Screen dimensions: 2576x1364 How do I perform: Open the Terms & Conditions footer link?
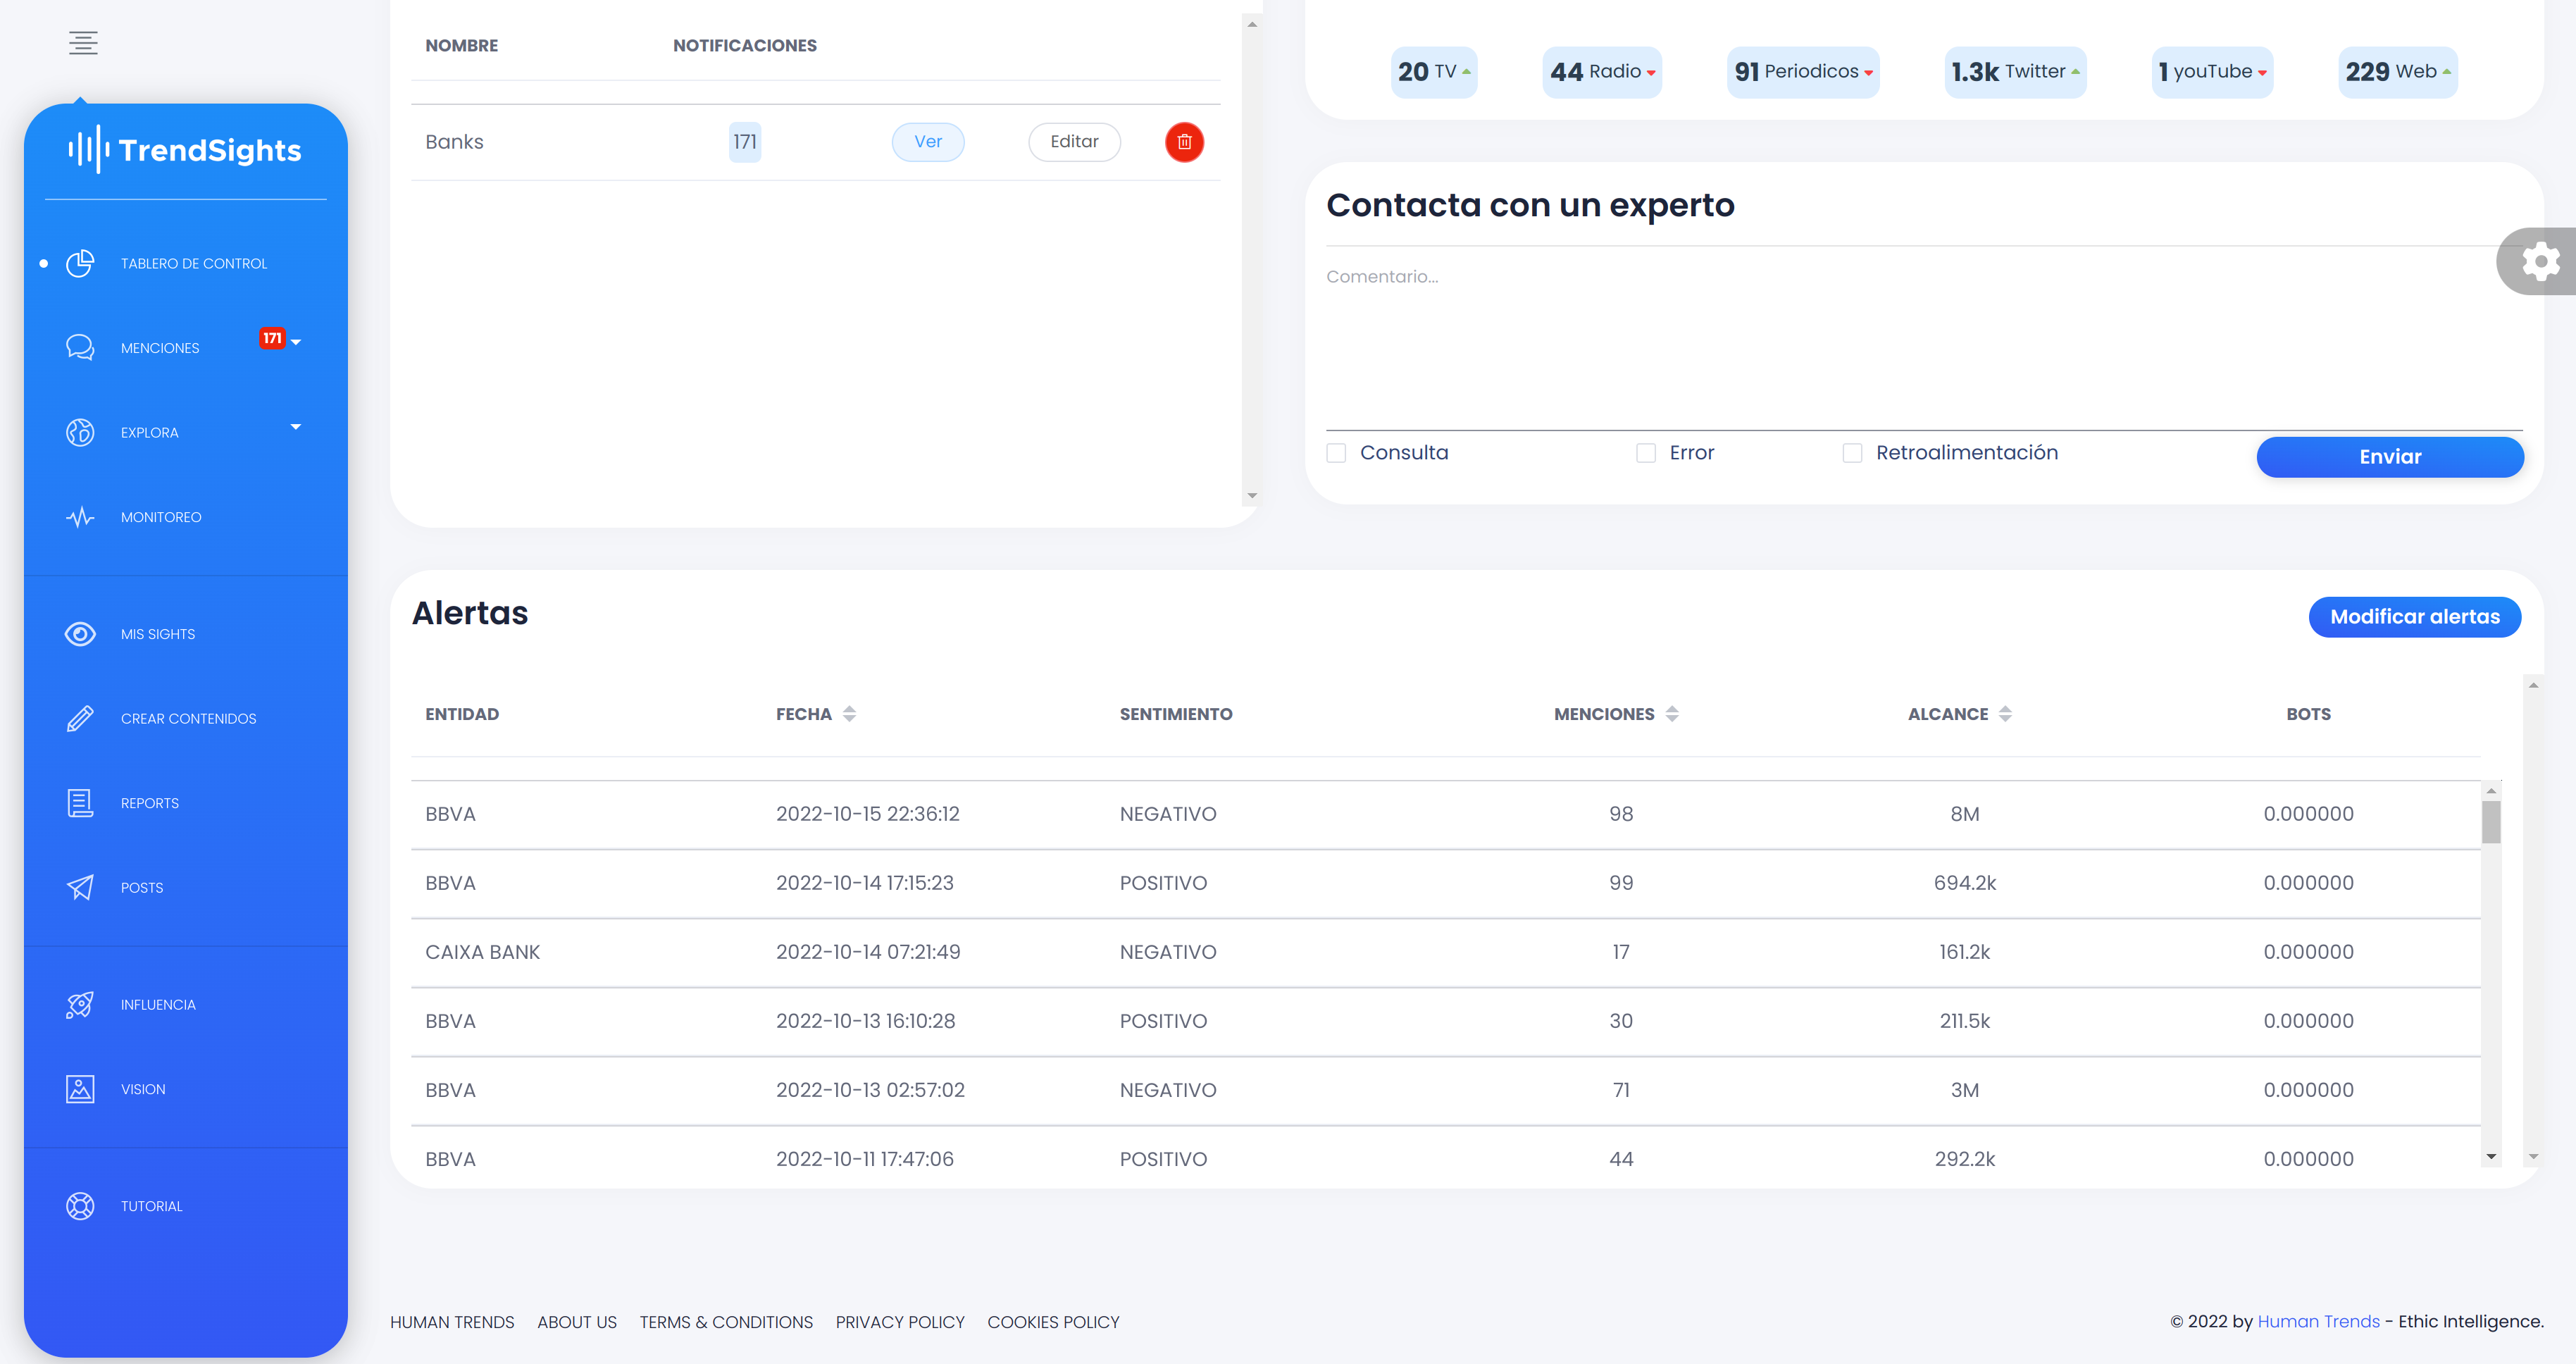tap(726, 1322)
